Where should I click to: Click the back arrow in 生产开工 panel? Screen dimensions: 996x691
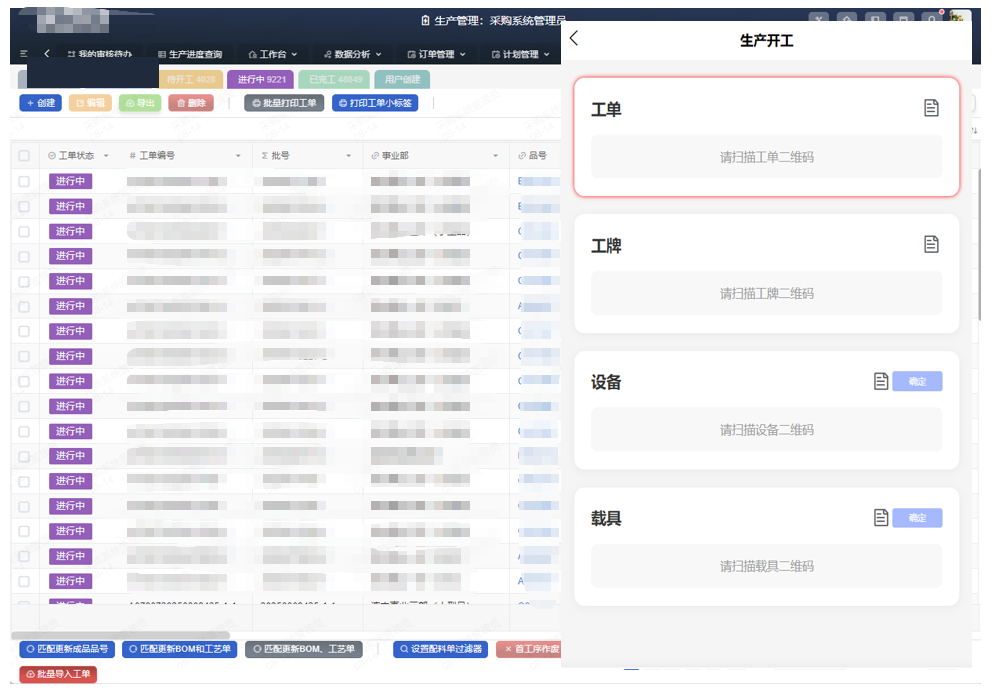click(574, 39)
